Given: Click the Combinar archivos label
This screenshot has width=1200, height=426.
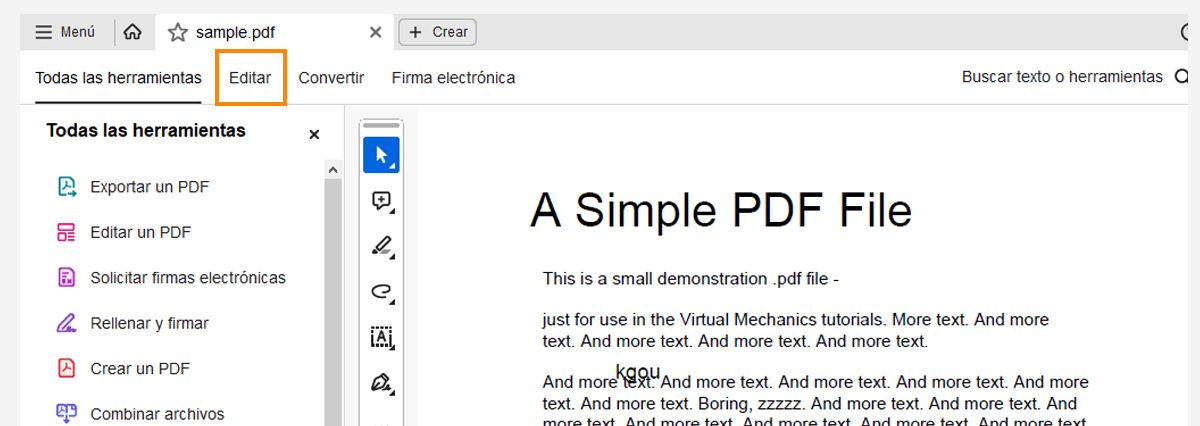Looking at the screenshot, I should coord(157,414).
